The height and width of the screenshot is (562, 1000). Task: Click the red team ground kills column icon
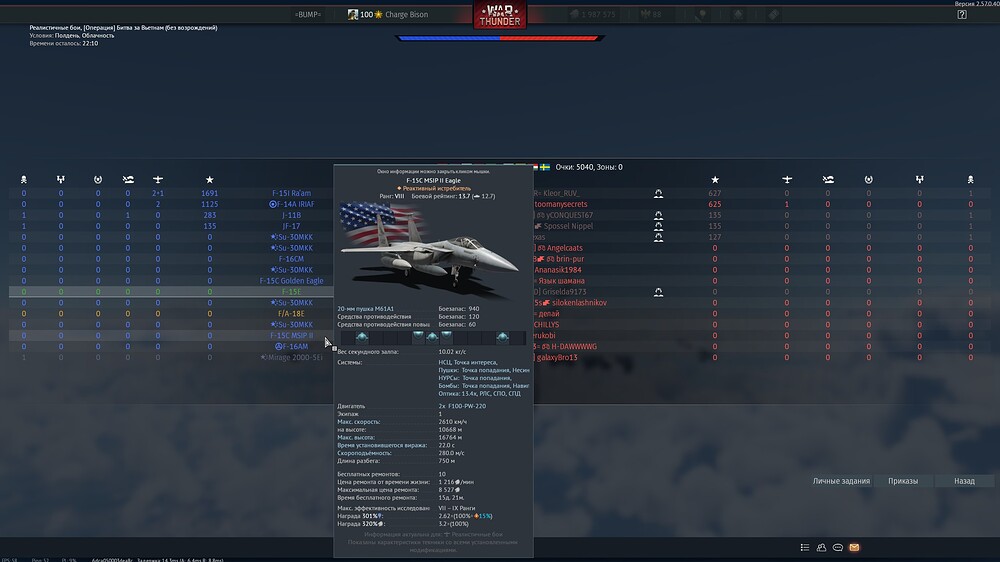[x=828, y=180]
